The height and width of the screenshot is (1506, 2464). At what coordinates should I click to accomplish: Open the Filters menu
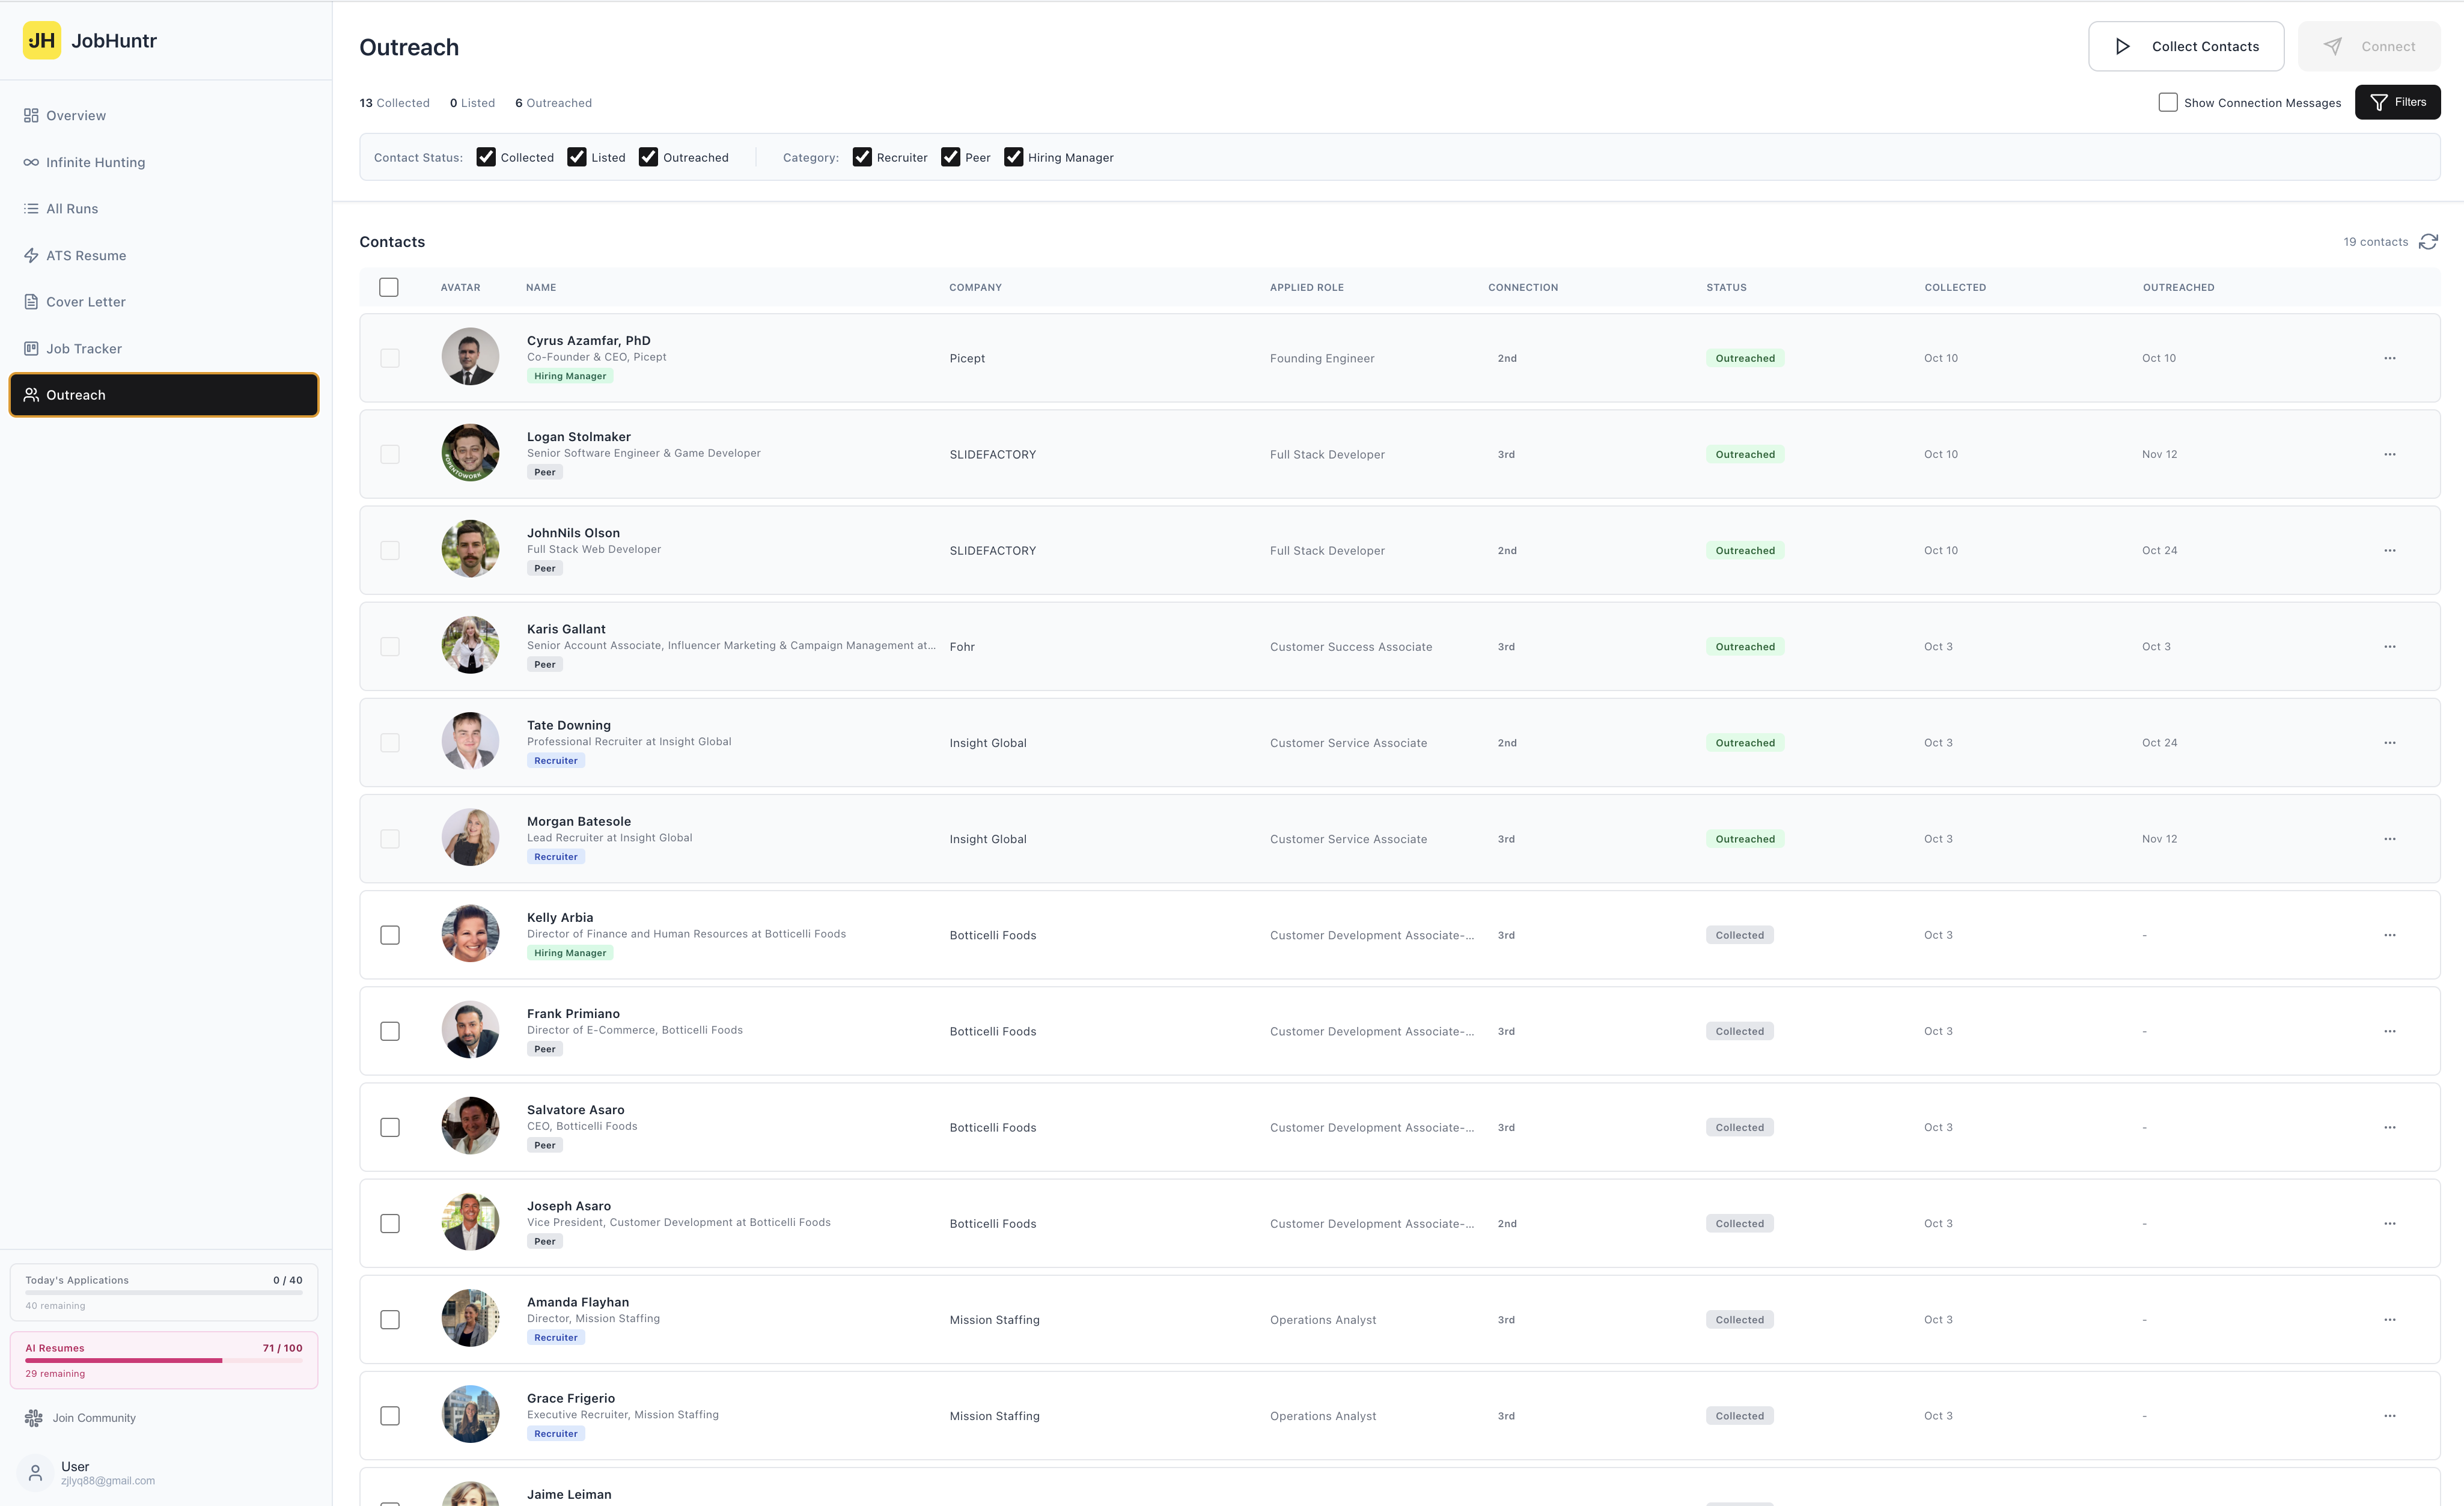coord(2398,102)
